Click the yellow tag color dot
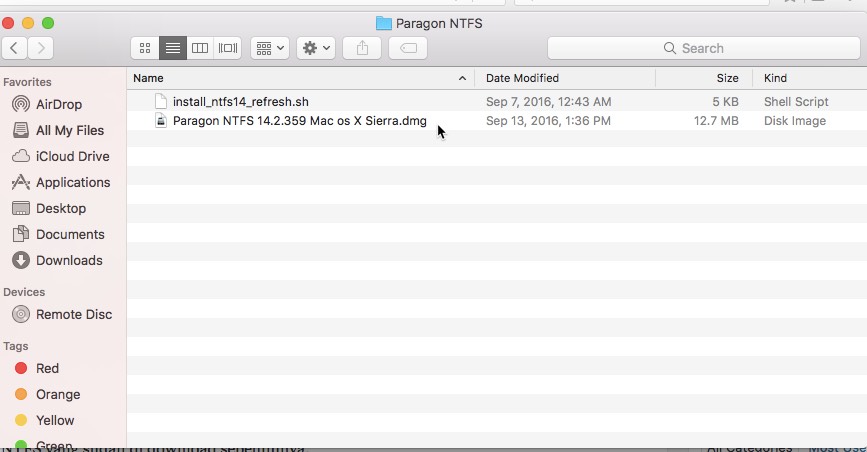867x452 pixels. coord(21,420)
